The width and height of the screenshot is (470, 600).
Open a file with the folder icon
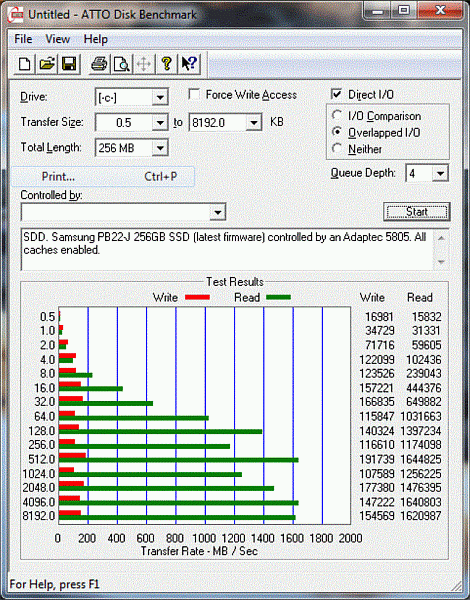tap(47, 64)
